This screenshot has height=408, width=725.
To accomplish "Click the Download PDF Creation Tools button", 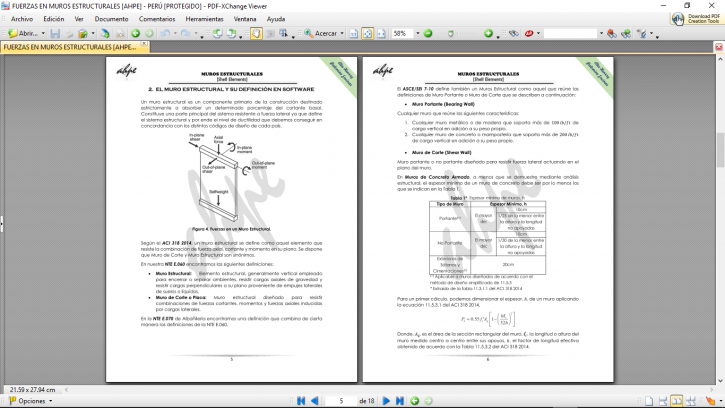I will point(702,17).
